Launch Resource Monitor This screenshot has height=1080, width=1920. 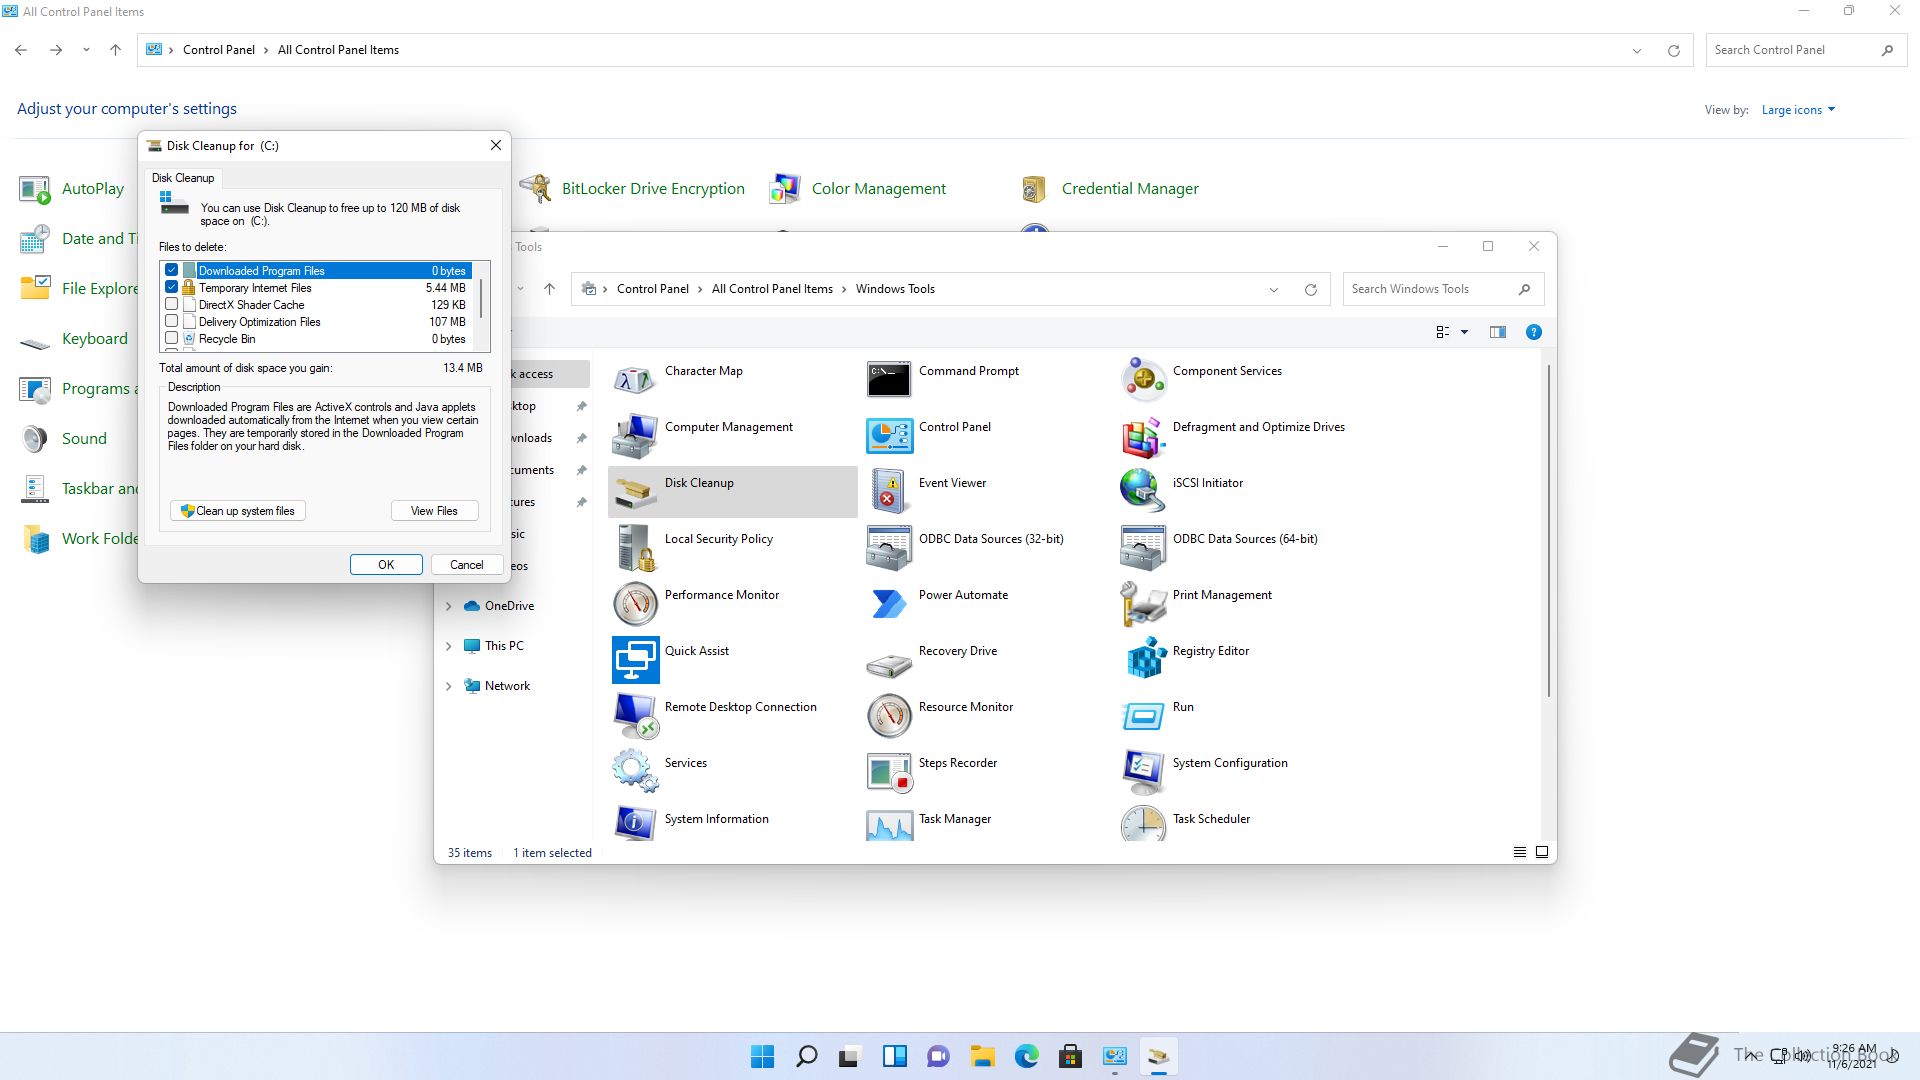(x=889, y=716)
